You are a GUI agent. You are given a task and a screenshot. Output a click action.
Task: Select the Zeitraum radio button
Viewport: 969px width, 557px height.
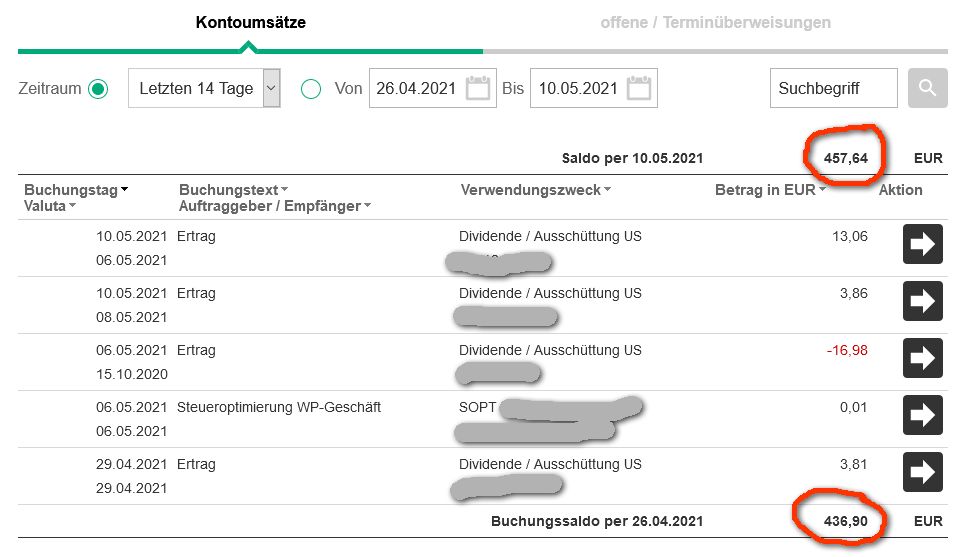tap(98, 89)
